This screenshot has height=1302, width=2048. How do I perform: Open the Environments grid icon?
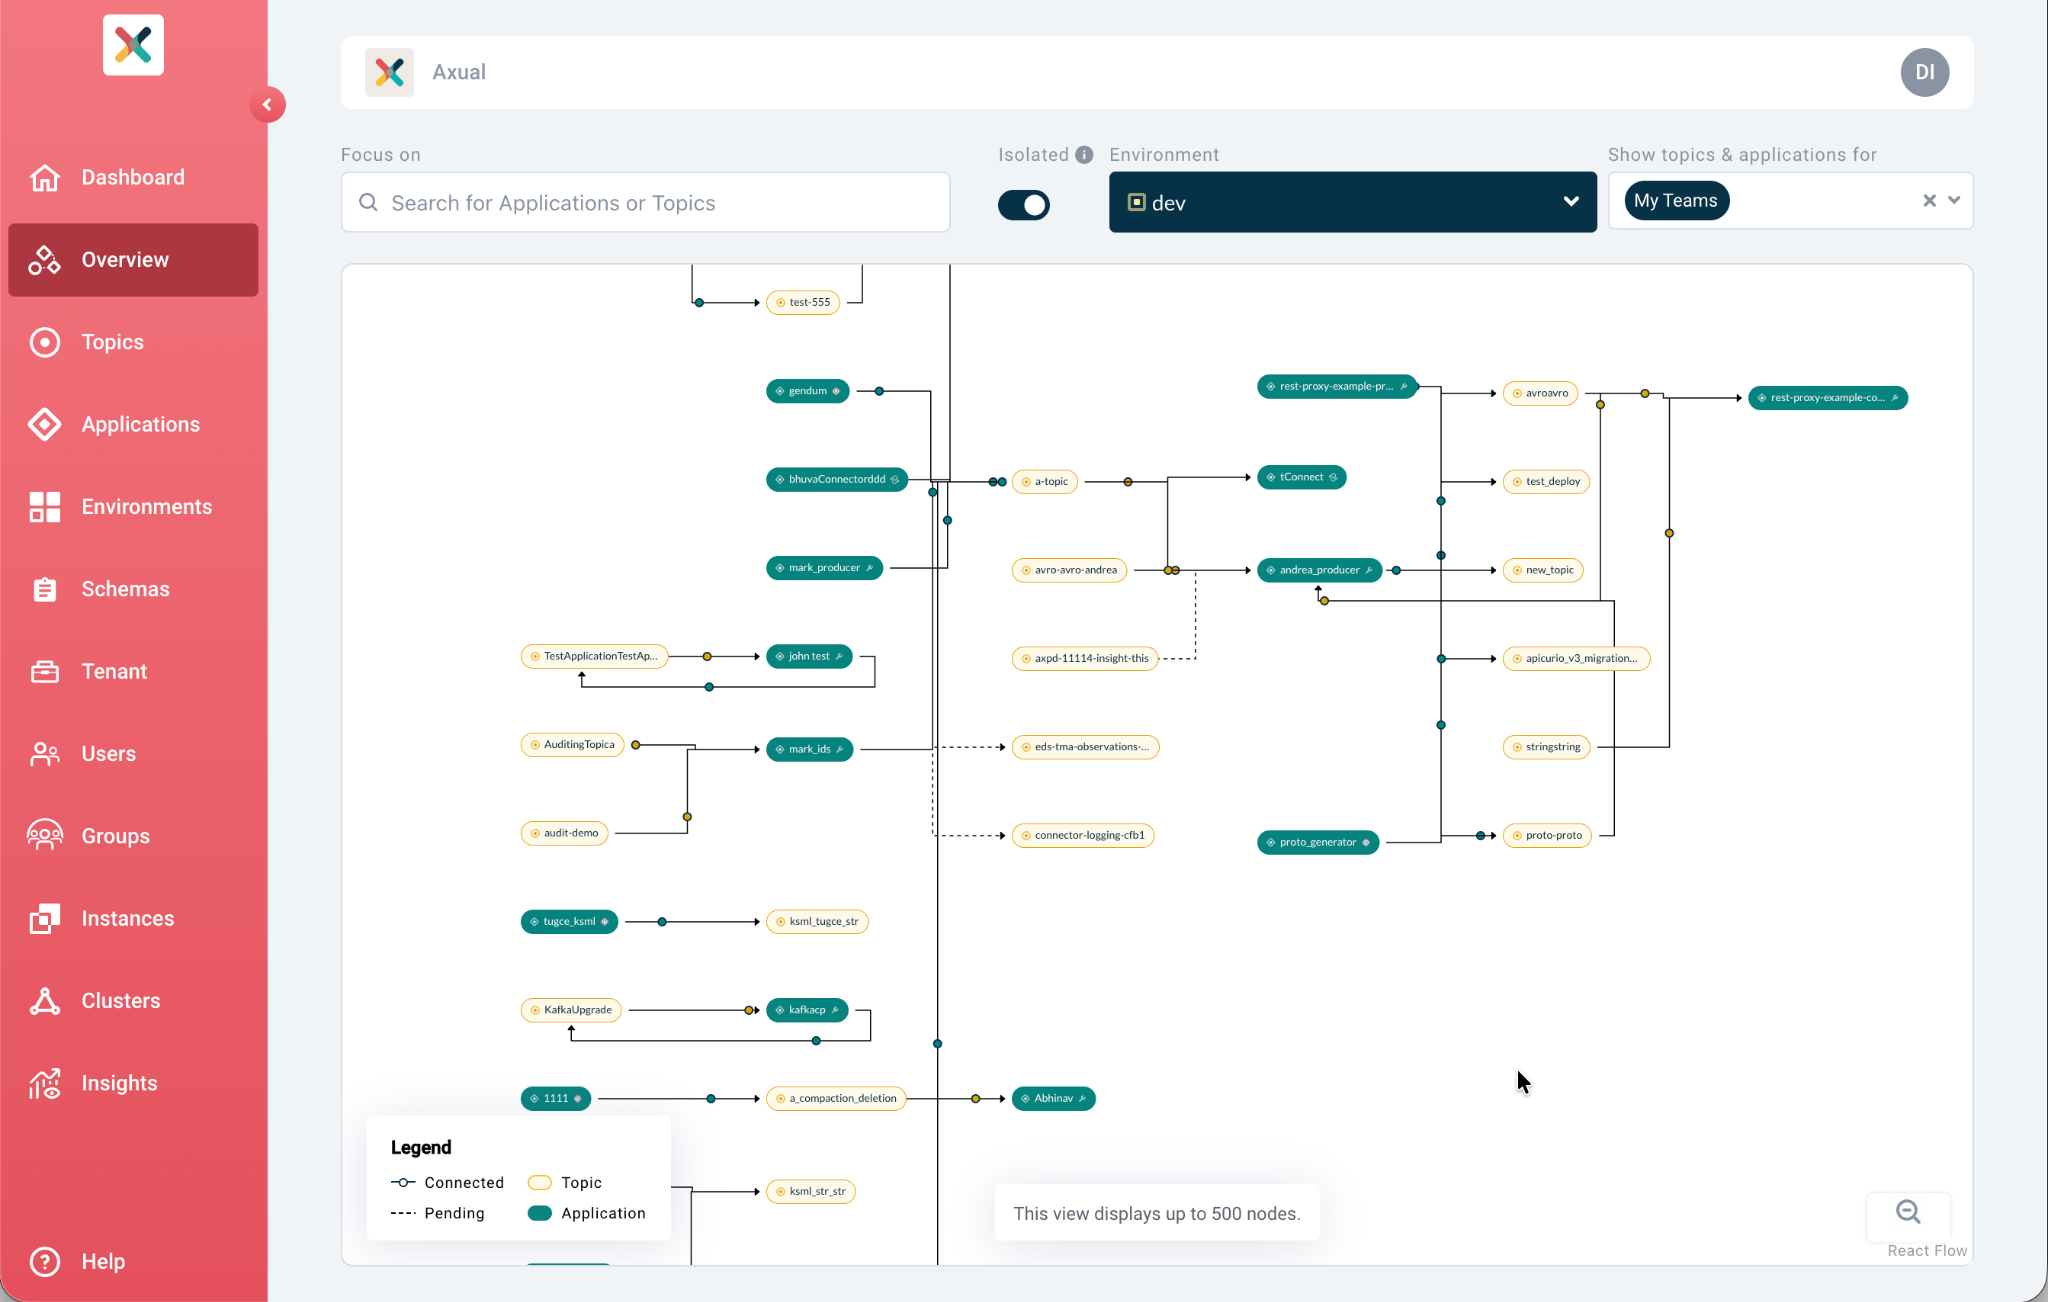click(x=45, y=507)
